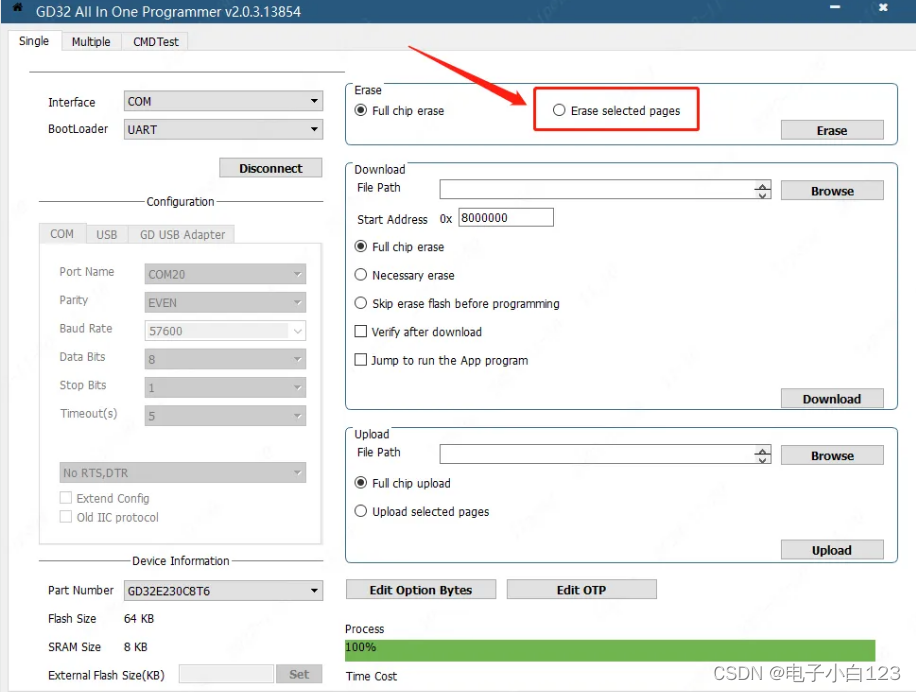Viewport: 916px width, 692px height.
Task: Toggle the Old IIC protocol checkbox
Action: point(66,517)
